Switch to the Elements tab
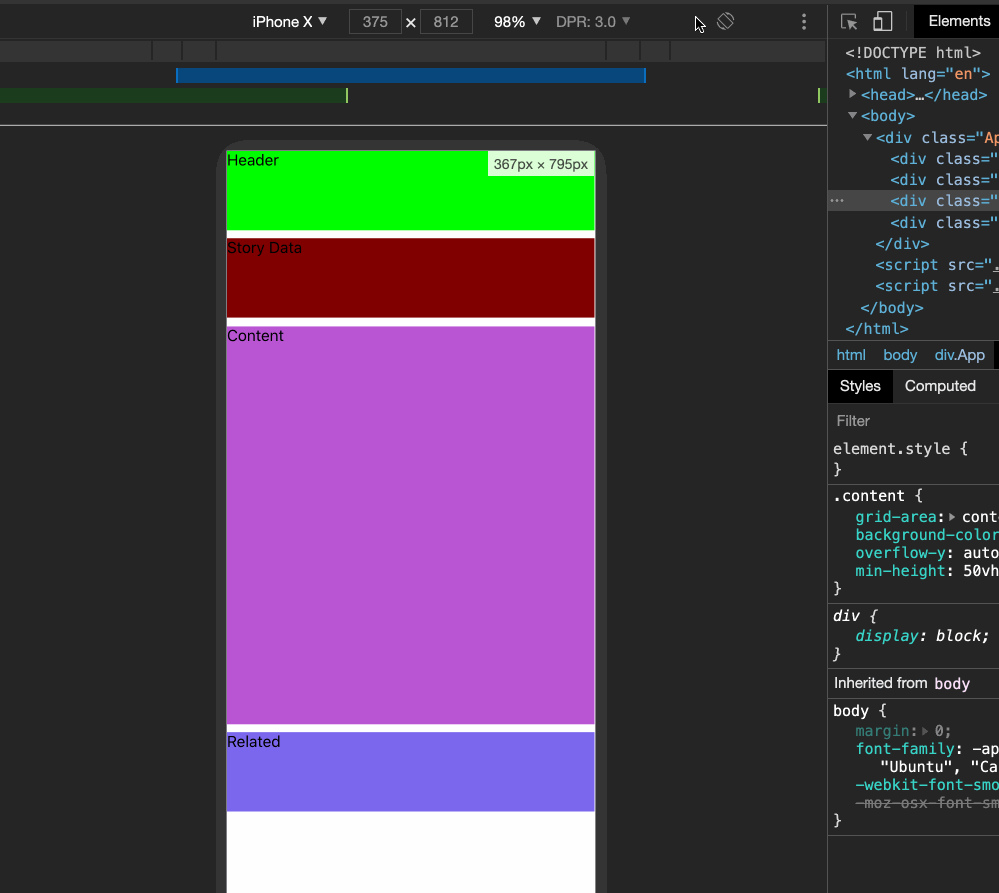The image size is (999, 893). click(958, 21)
